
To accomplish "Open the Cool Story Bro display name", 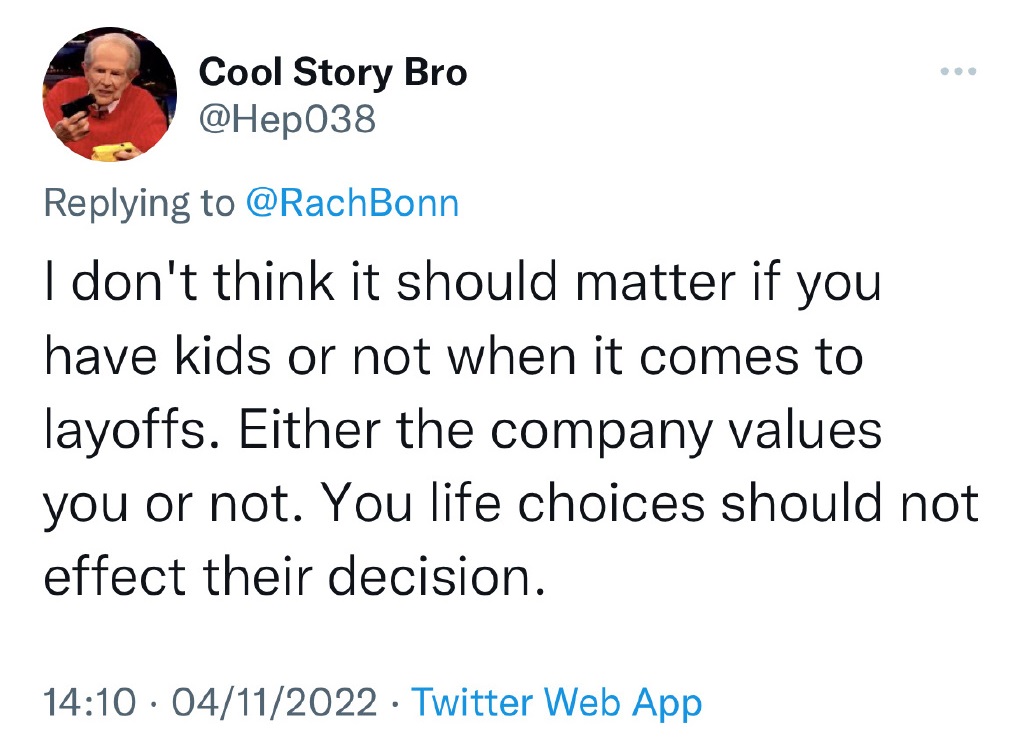I will point(333,72).
